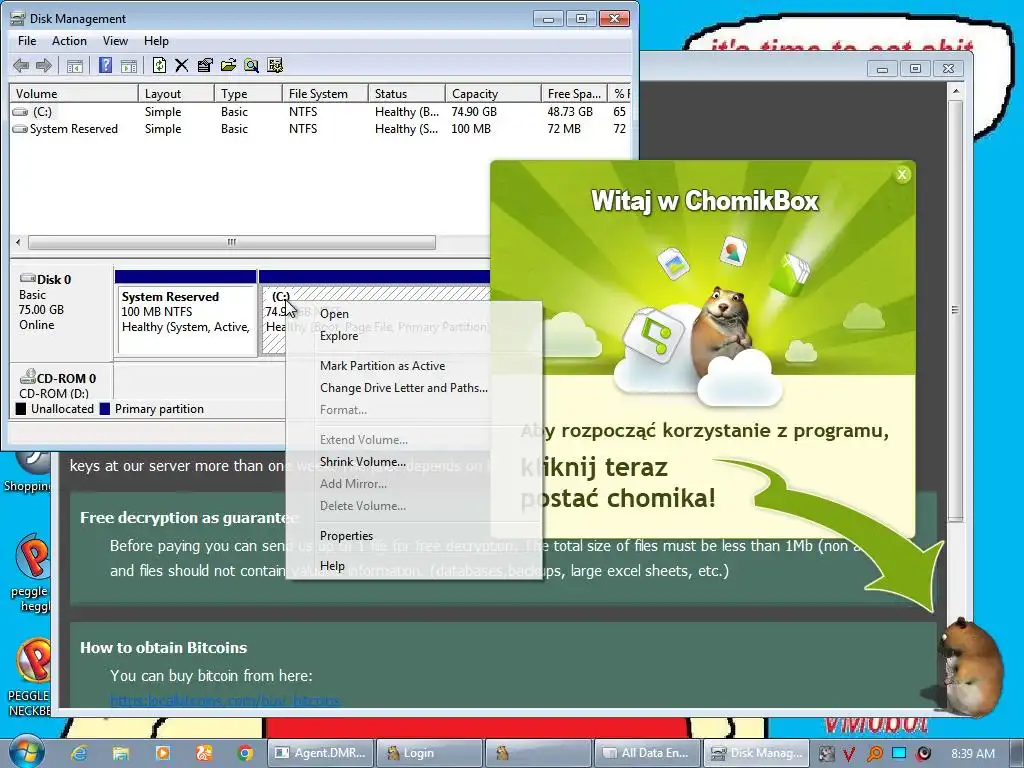
Task: Choose Explore in the context menu
Action: [x=414, y=336]
